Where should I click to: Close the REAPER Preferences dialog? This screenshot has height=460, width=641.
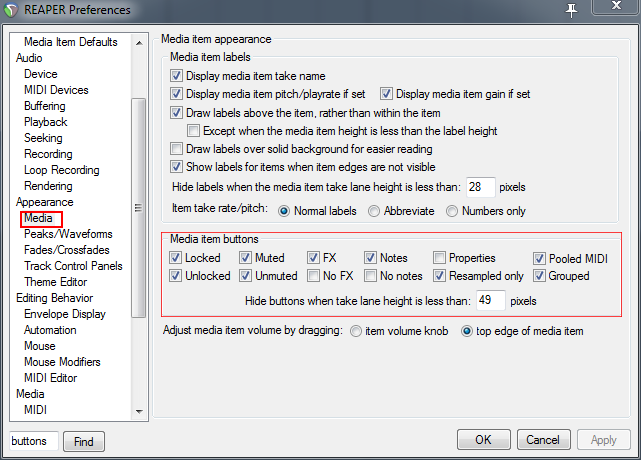click(616, 8)
